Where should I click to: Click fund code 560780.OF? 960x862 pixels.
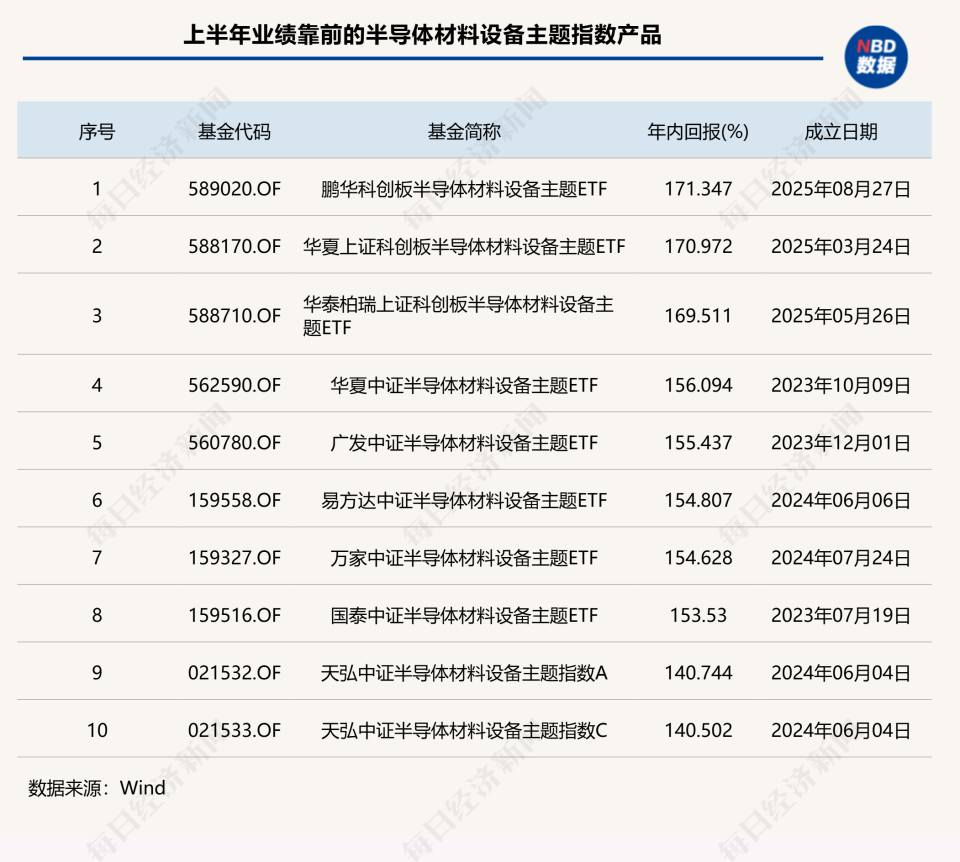coord(234,443)
